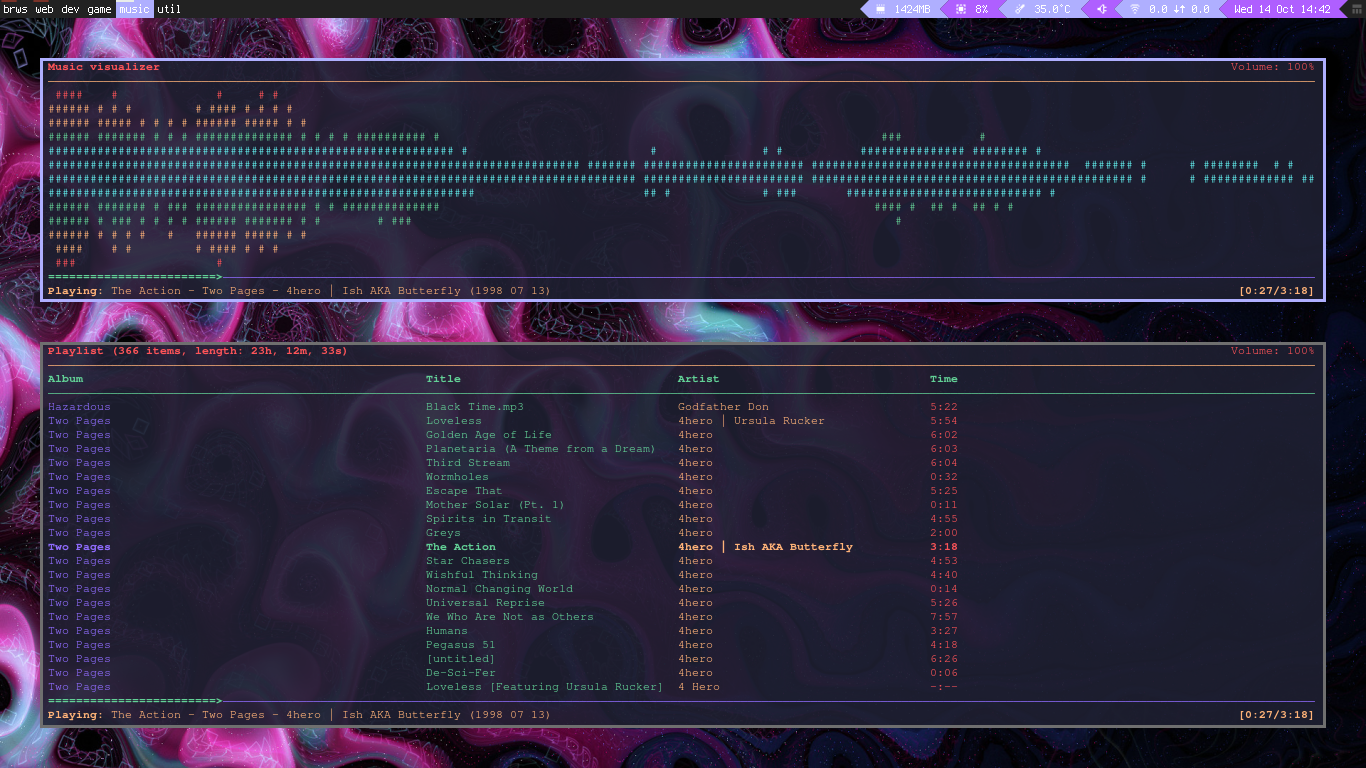Click the Godfather Don artist name

coord(723,407)
